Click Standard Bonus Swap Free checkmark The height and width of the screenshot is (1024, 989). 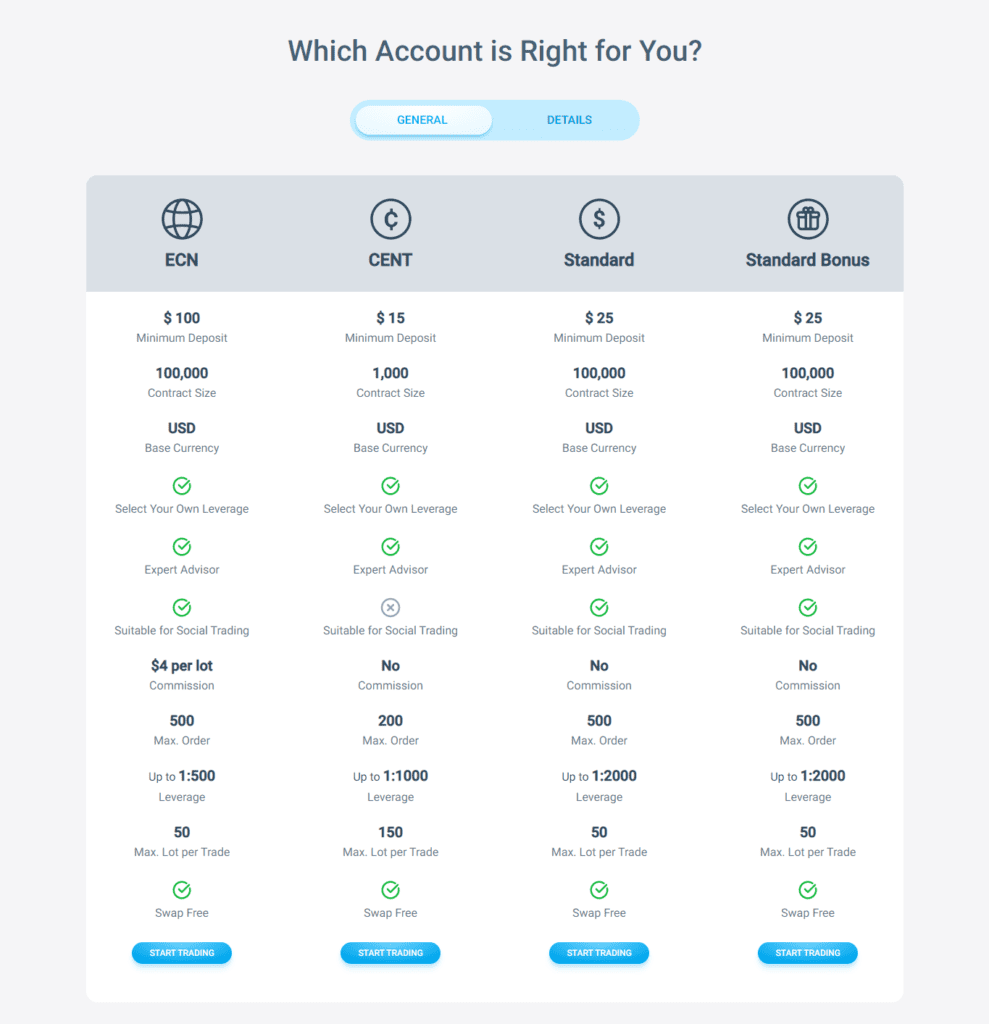(808, 889)
